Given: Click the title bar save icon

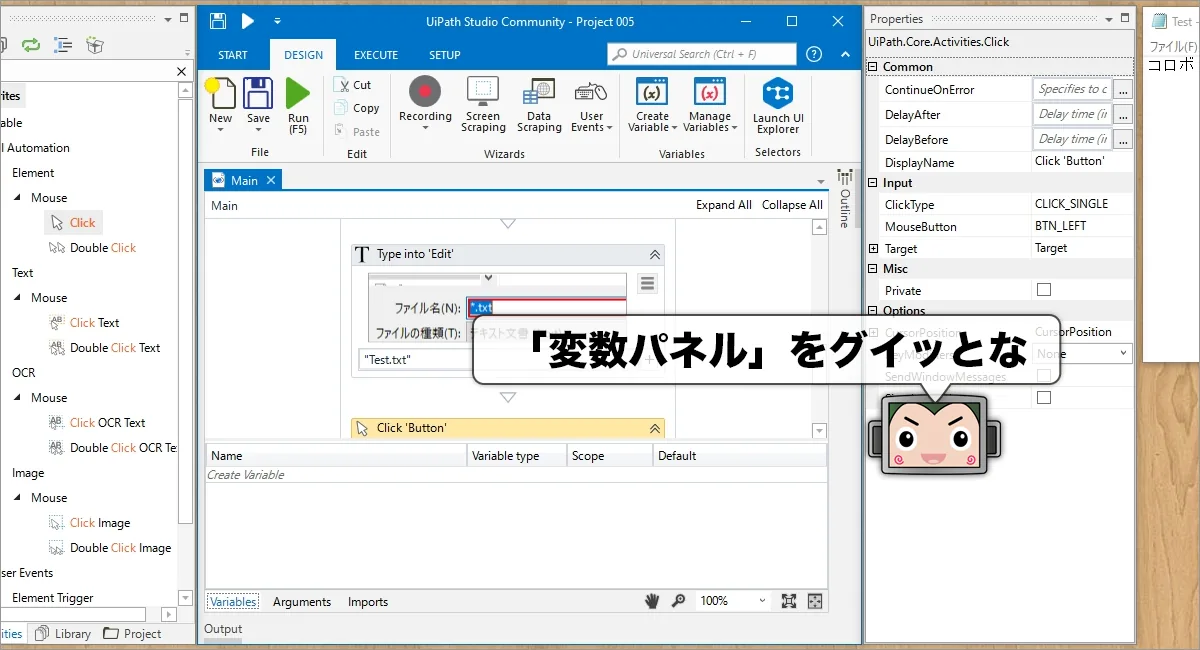Looking at the screenshot, I should [x=218, y=21].
